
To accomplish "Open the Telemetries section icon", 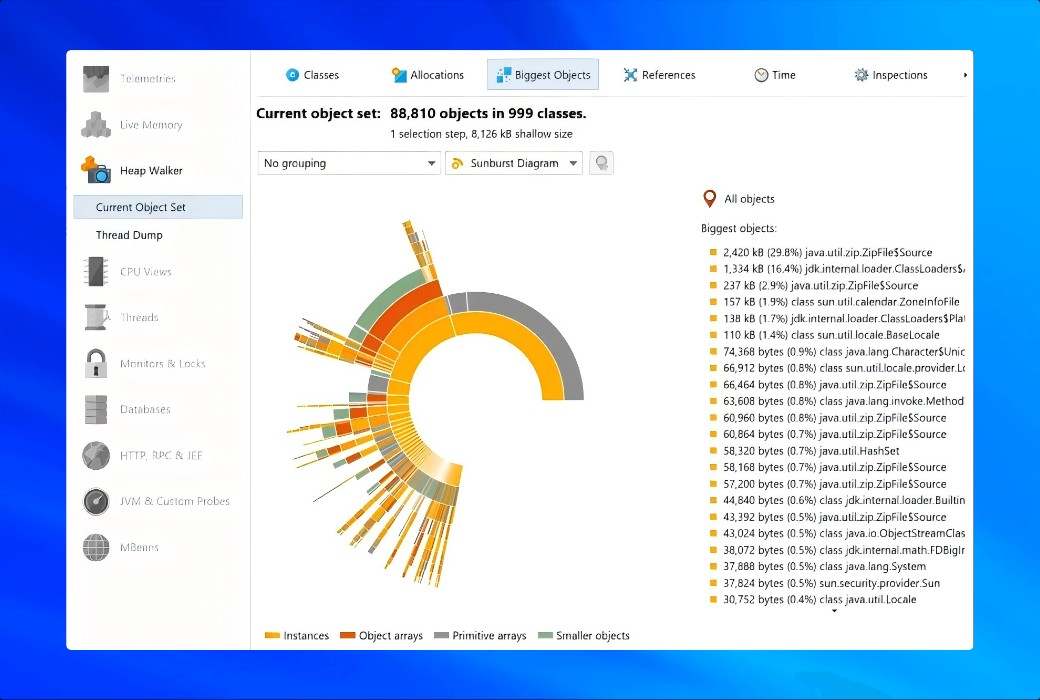I will (96, 79).
